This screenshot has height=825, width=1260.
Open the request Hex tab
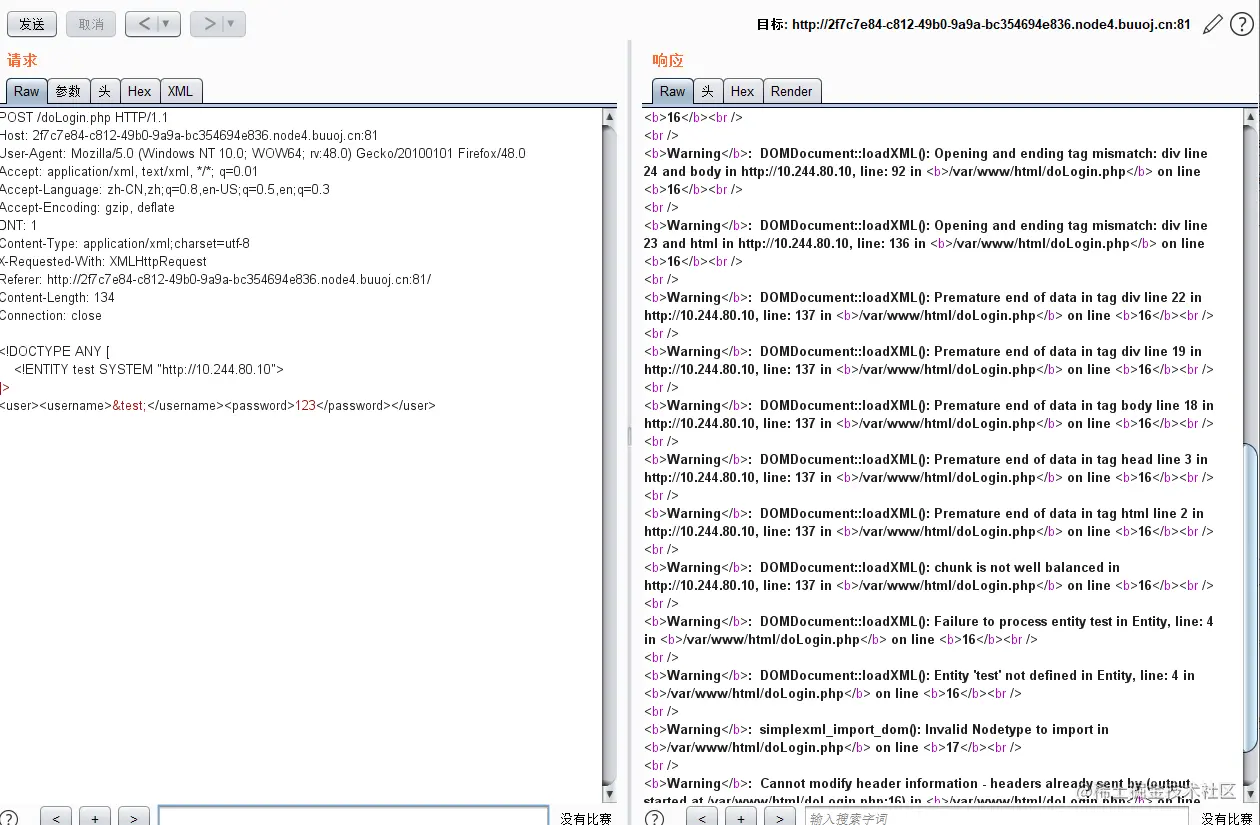pyautogui.click(x=140, y=91)
